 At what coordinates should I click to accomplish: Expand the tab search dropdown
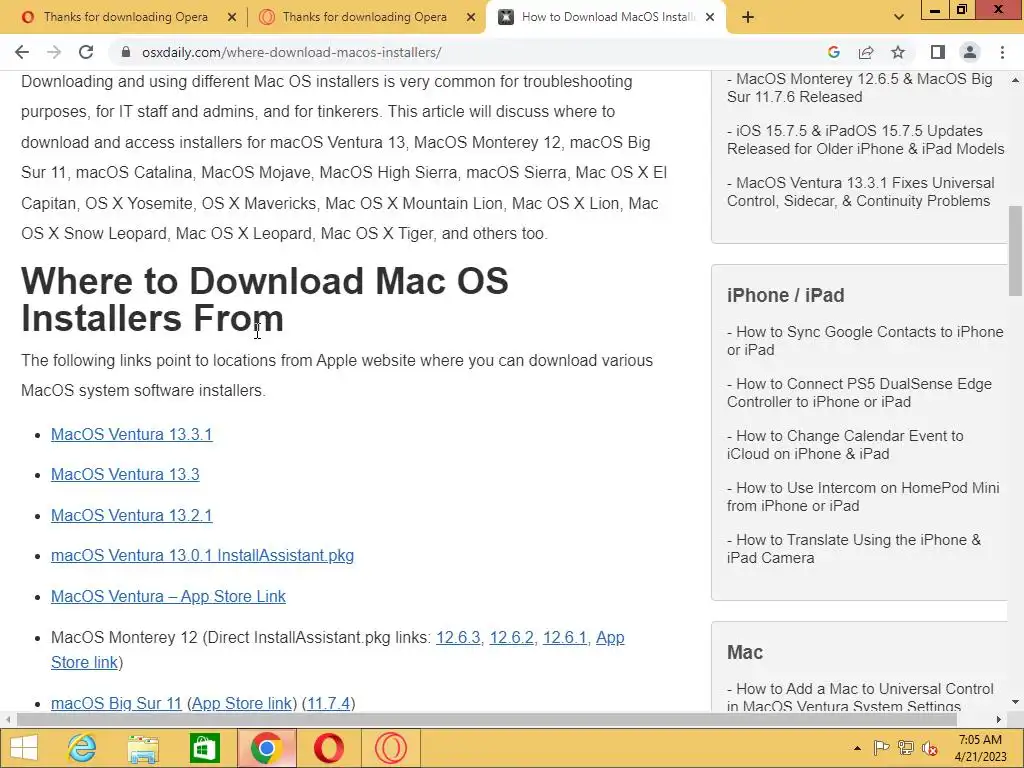click(x=899, y=18)
